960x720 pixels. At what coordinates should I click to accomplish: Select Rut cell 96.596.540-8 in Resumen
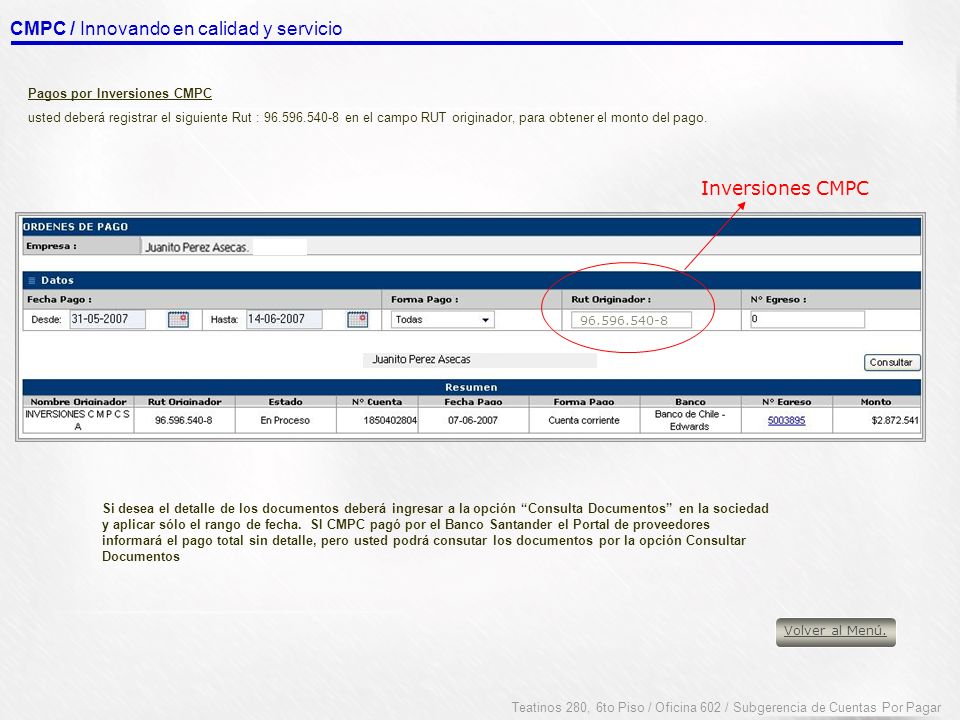pyautogui.click(x=184, y=421)
